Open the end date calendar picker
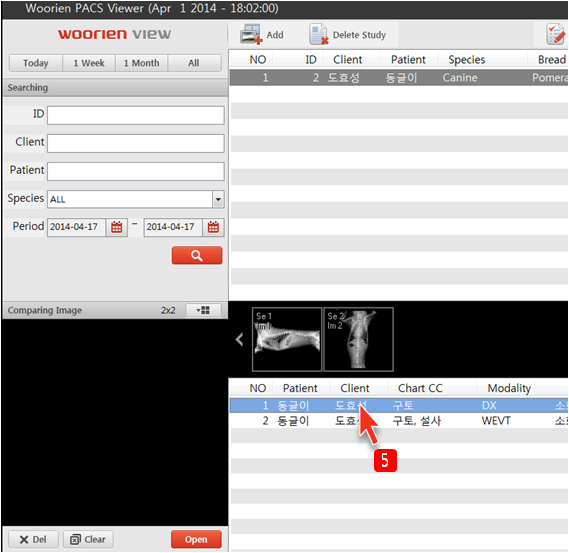This screenshot has height=553, width=569. [213, 228]
